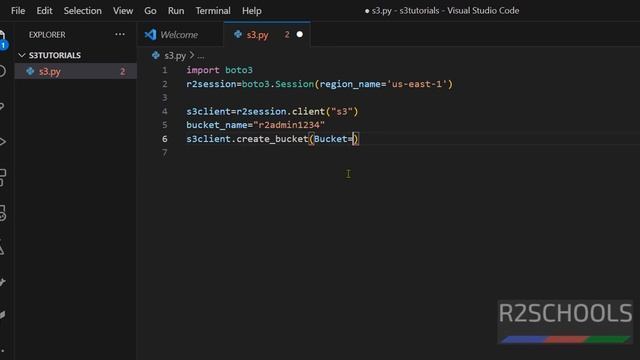The image size is (640, 360).
Task: Click line number 5 in the gutter
Action: [164, 125]
